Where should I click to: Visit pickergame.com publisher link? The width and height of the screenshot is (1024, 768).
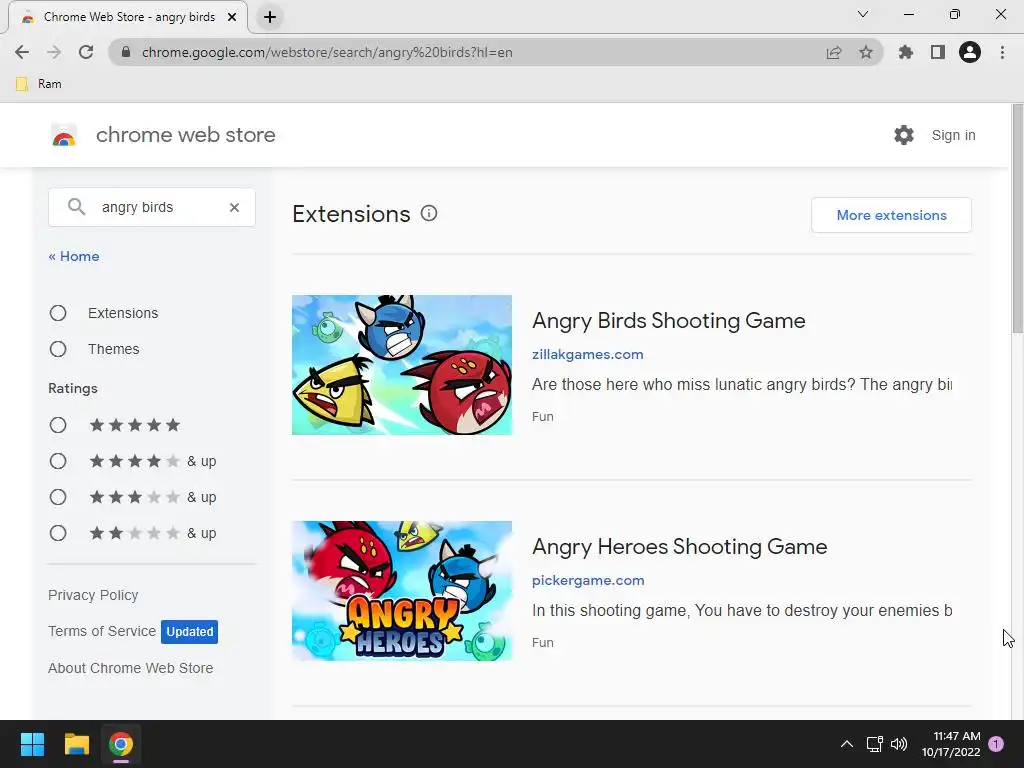click(588, 580)
